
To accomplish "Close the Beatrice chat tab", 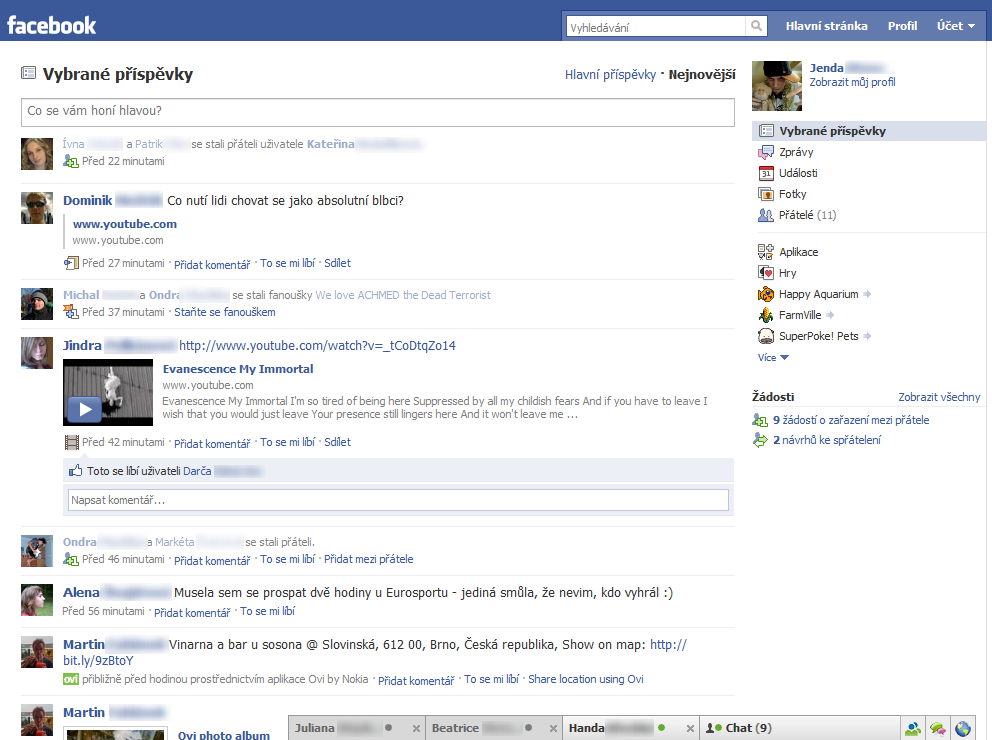I will pyautogui.click(x=554, y=729).
